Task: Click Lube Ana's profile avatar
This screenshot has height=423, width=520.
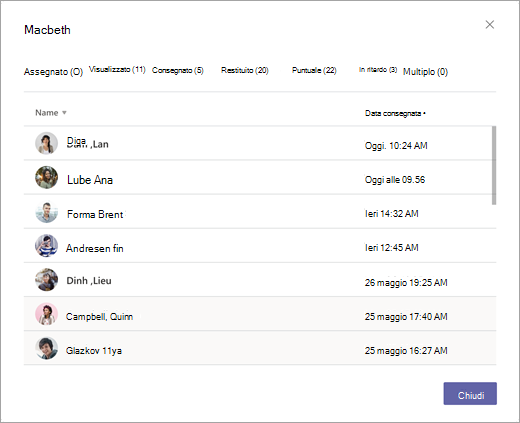Action: 46,177
